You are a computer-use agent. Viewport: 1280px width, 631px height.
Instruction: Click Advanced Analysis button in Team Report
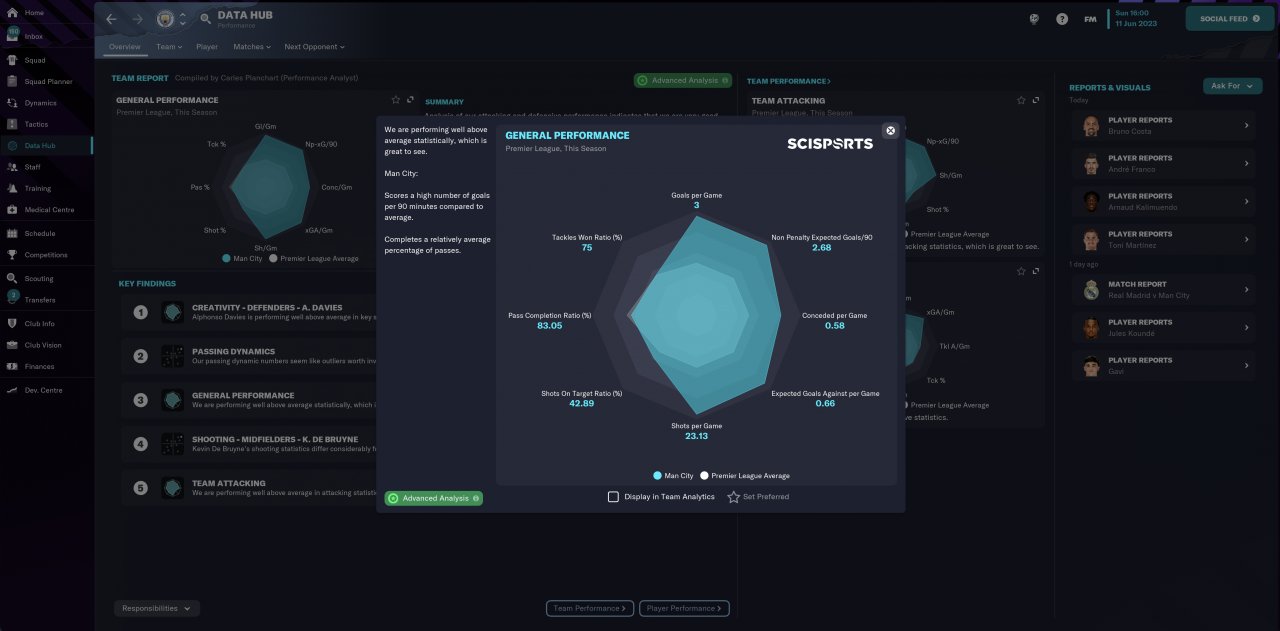pyautogui.click(x=683, y=80)
